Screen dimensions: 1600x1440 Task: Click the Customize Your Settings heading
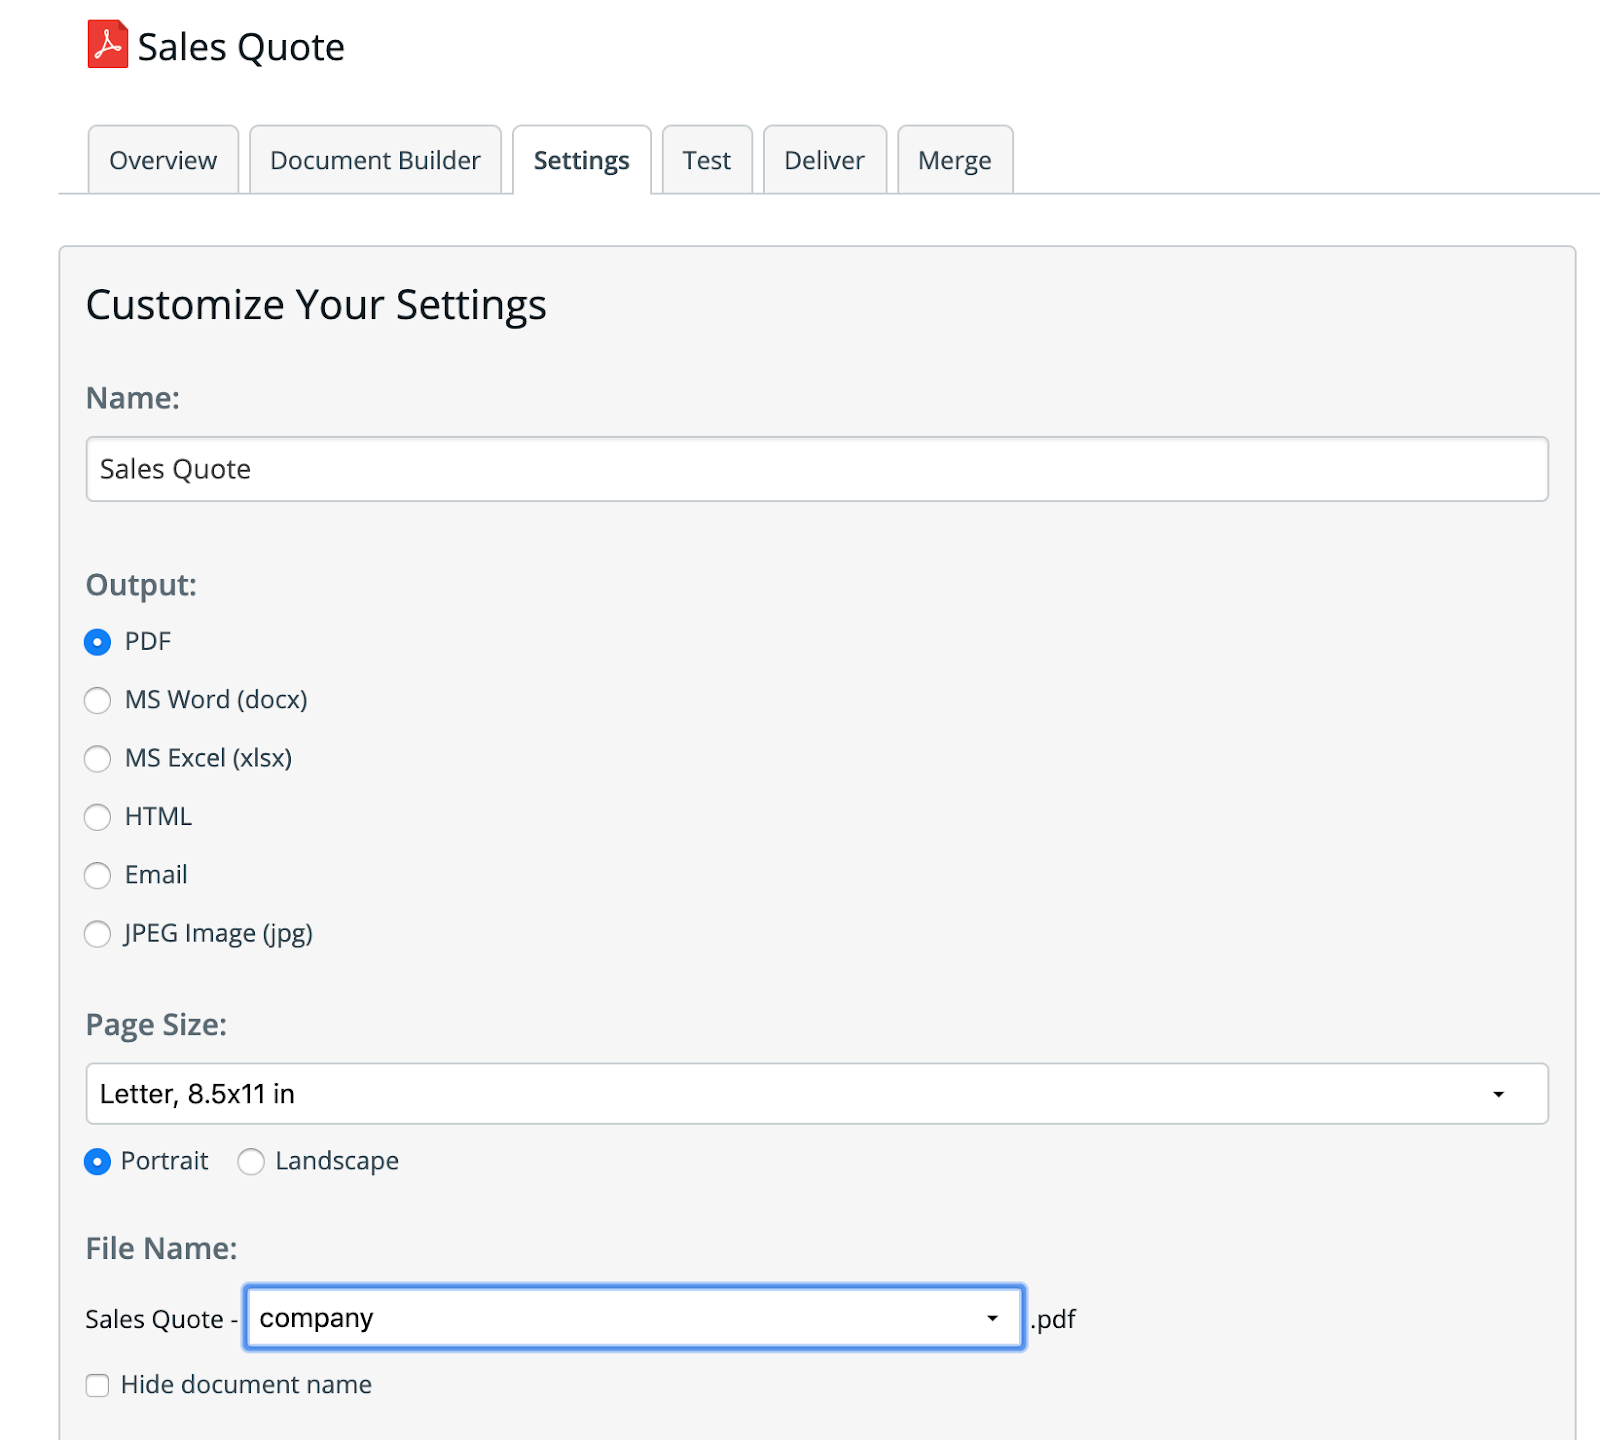(316, 305)
